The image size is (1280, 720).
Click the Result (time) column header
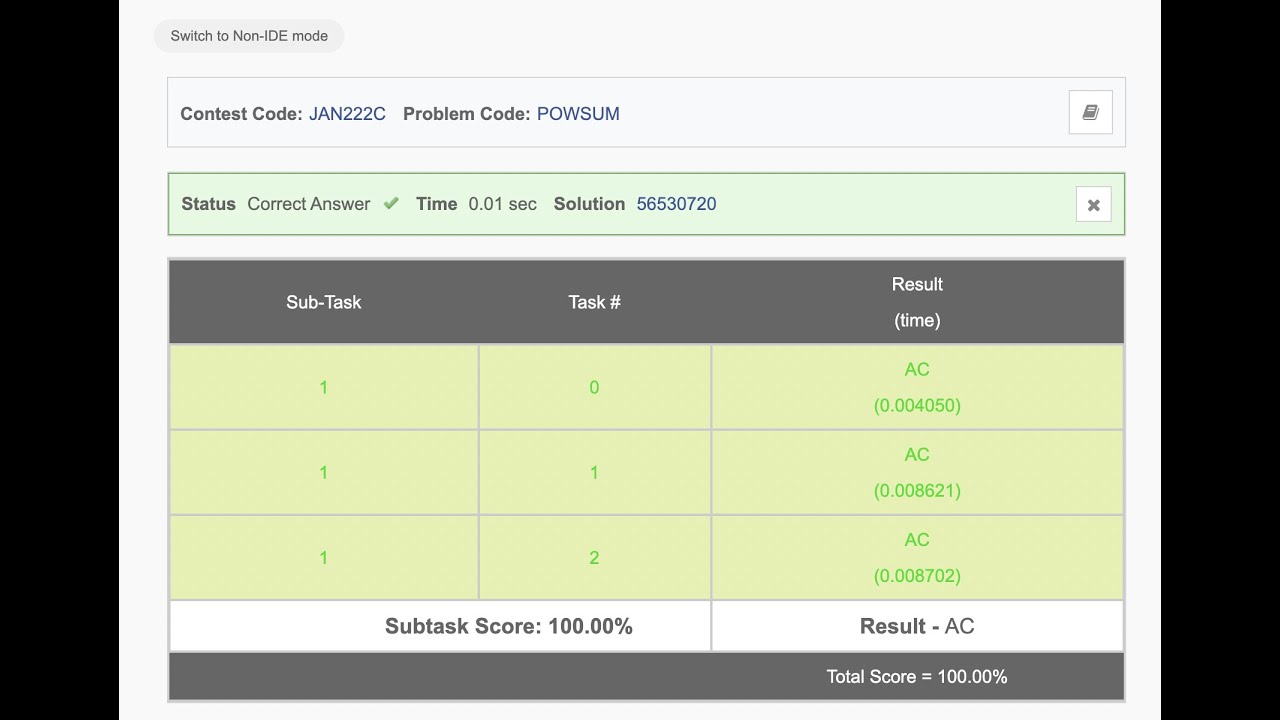tap(917, 302)
